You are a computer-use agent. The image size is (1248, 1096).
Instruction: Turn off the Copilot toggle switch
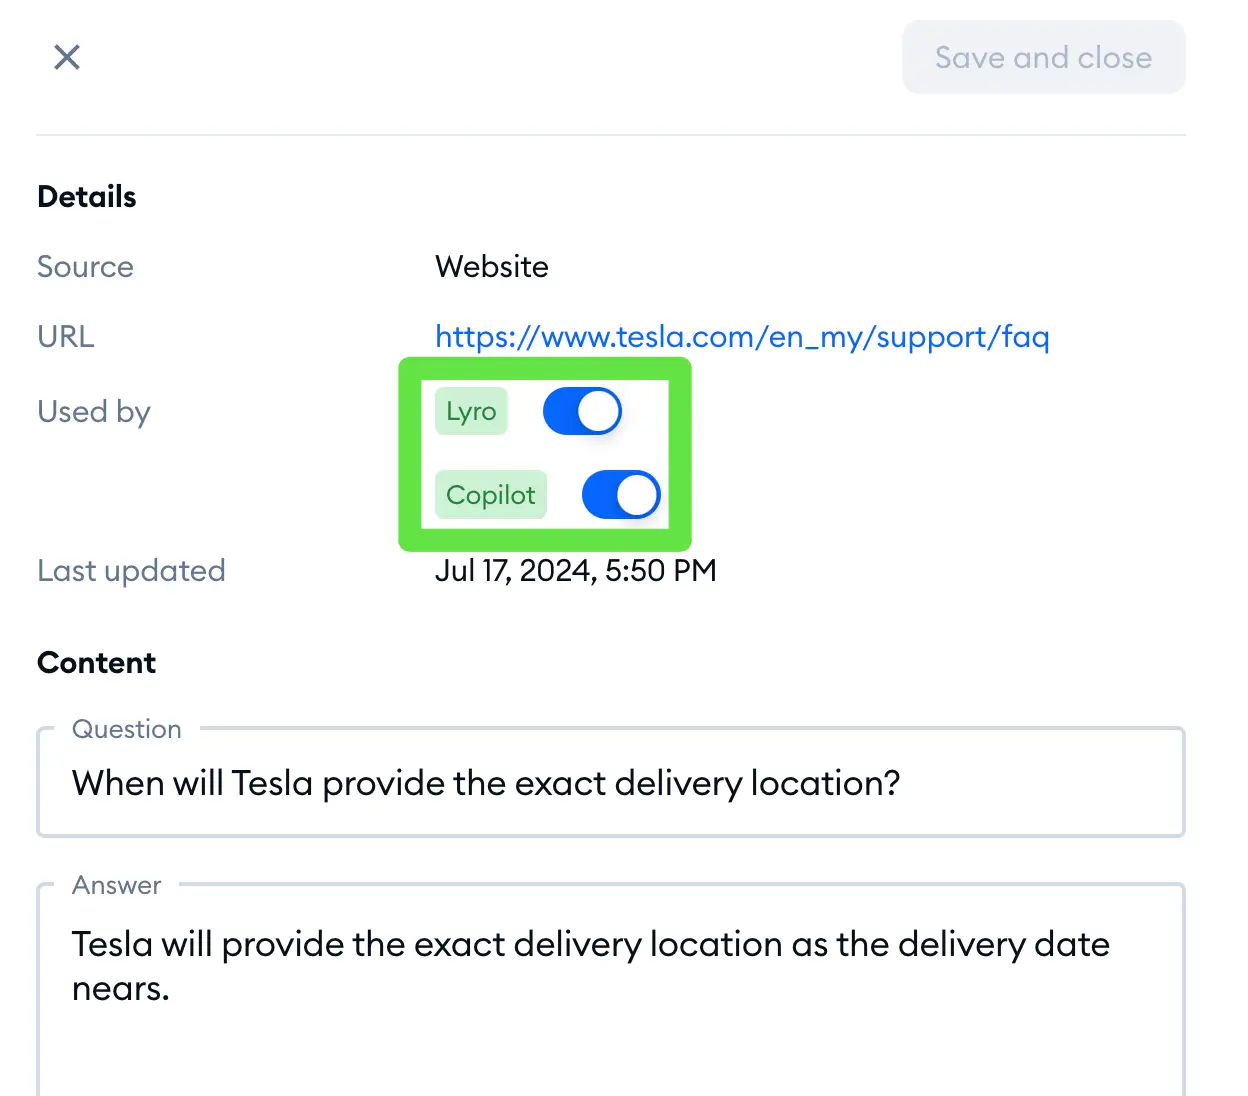pyautogui.click(x=621, y=494)
